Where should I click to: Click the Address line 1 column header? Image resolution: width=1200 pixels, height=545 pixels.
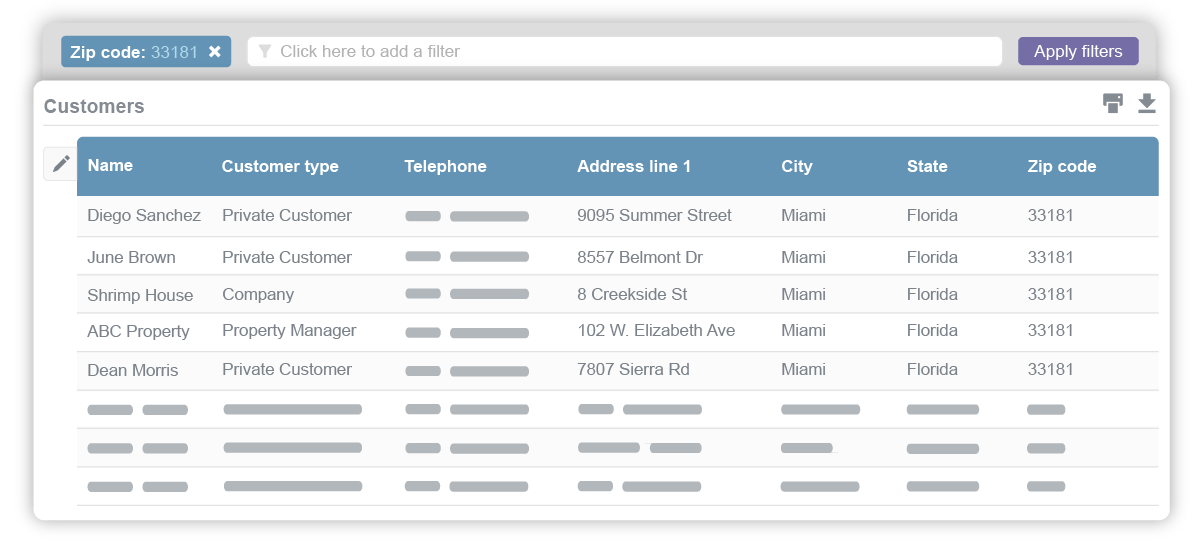coord(634,167)
